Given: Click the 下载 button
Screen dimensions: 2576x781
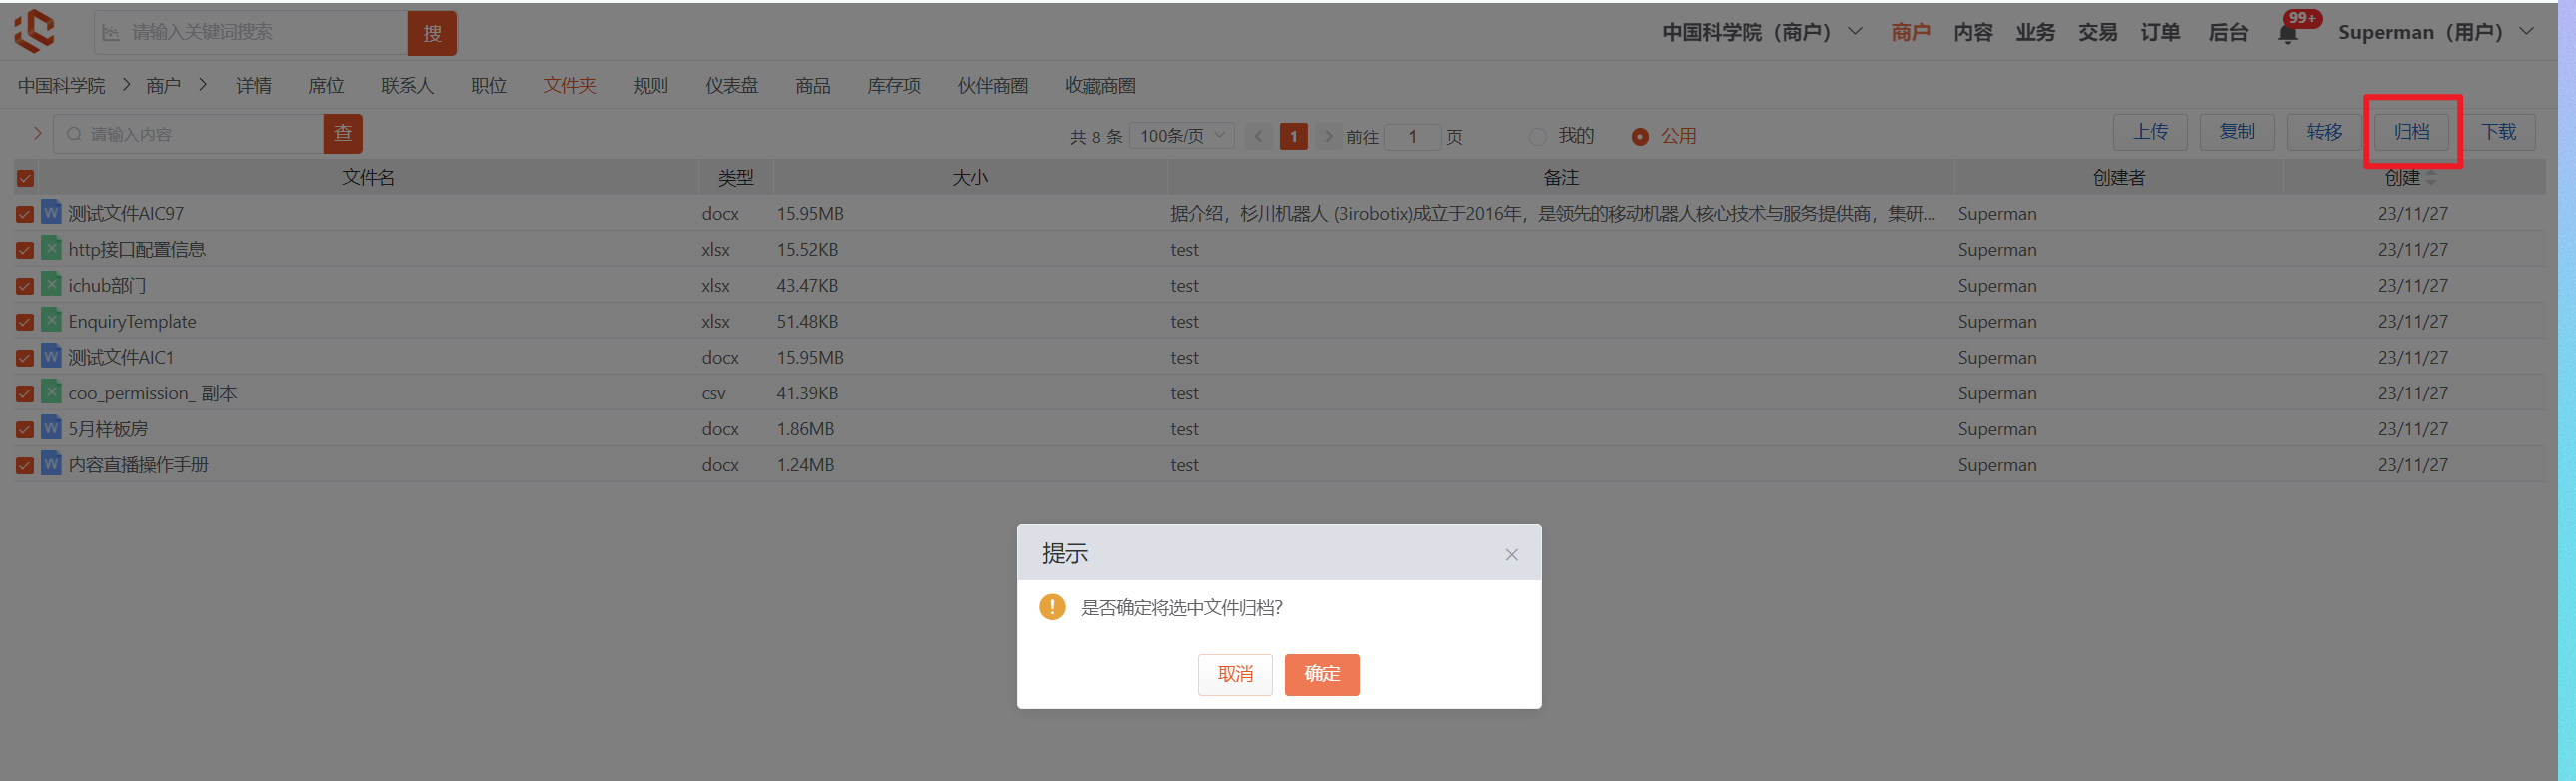Looking at the screenshot, I should pyautogui.click(x=2499, y=131).
